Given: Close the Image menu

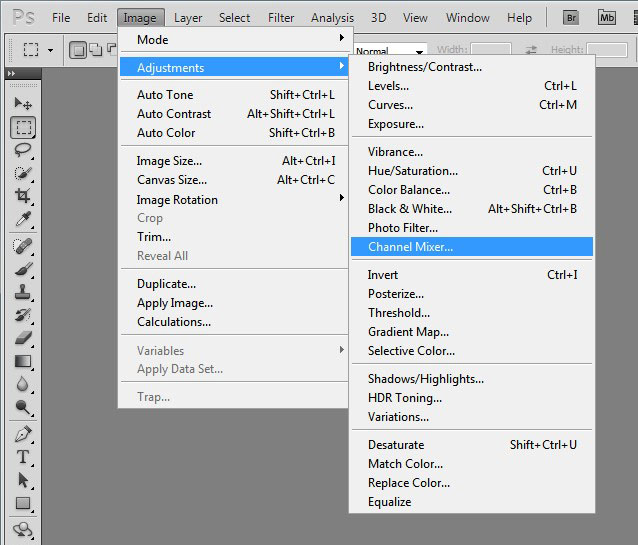Looking at the screenshot, I should click(x=140, y=18).
